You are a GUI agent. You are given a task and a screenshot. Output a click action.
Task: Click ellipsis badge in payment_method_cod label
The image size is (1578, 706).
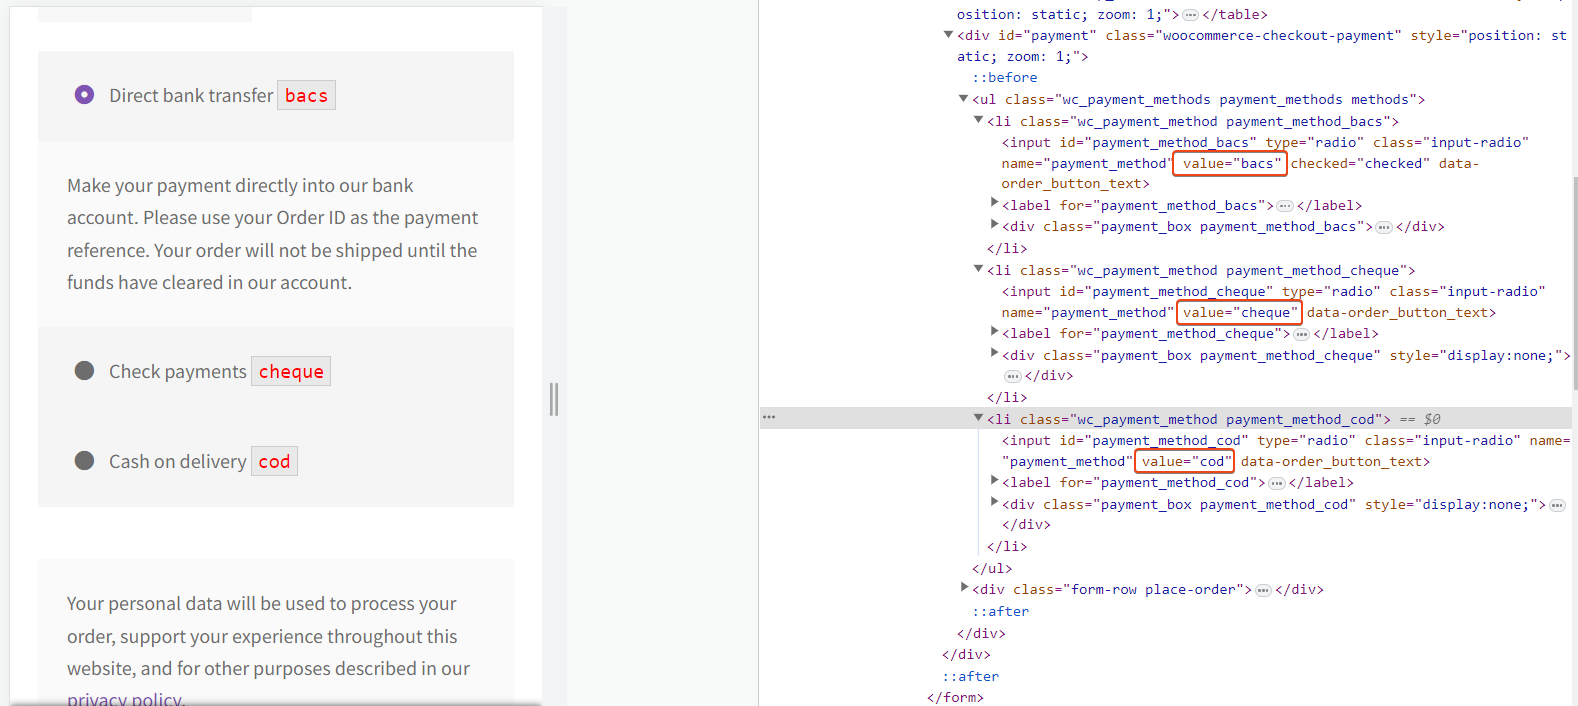(1277, 483)
